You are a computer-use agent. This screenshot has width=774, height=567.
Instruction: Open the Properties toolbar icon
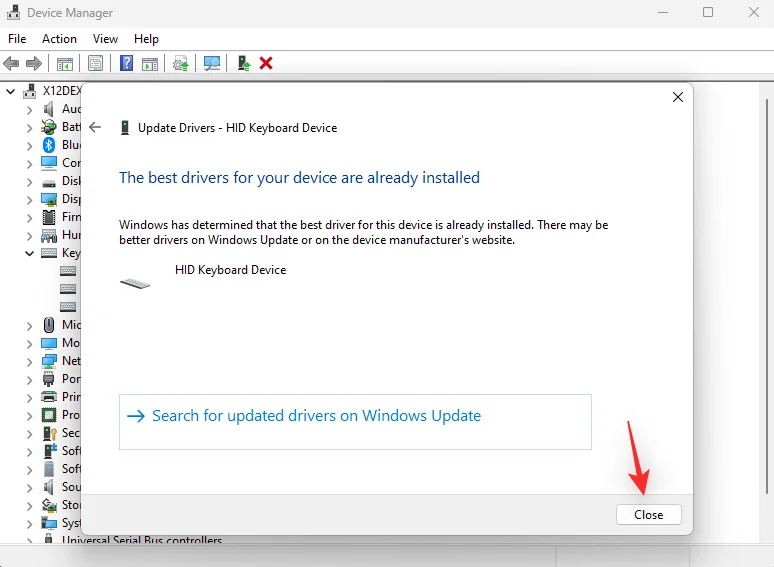[x=95, y=64]
